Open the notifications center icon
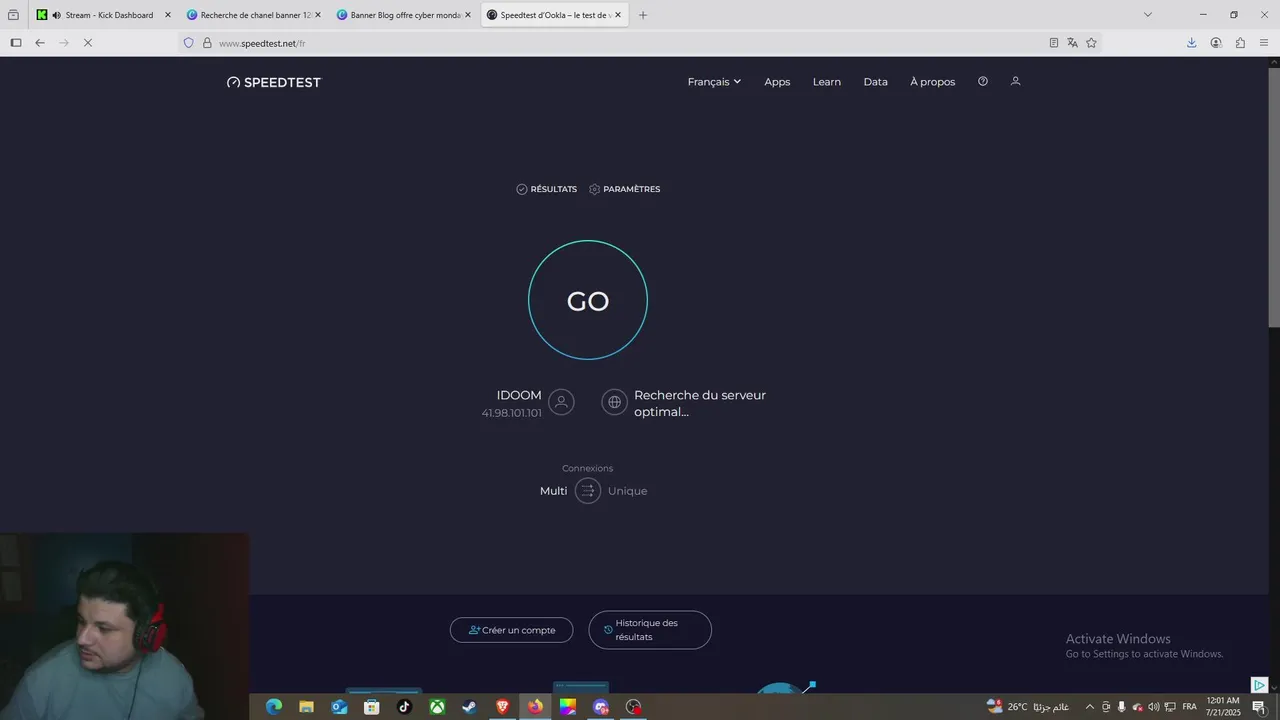The height and width of the screenshot is (720, 1280). coord(1259,707)
